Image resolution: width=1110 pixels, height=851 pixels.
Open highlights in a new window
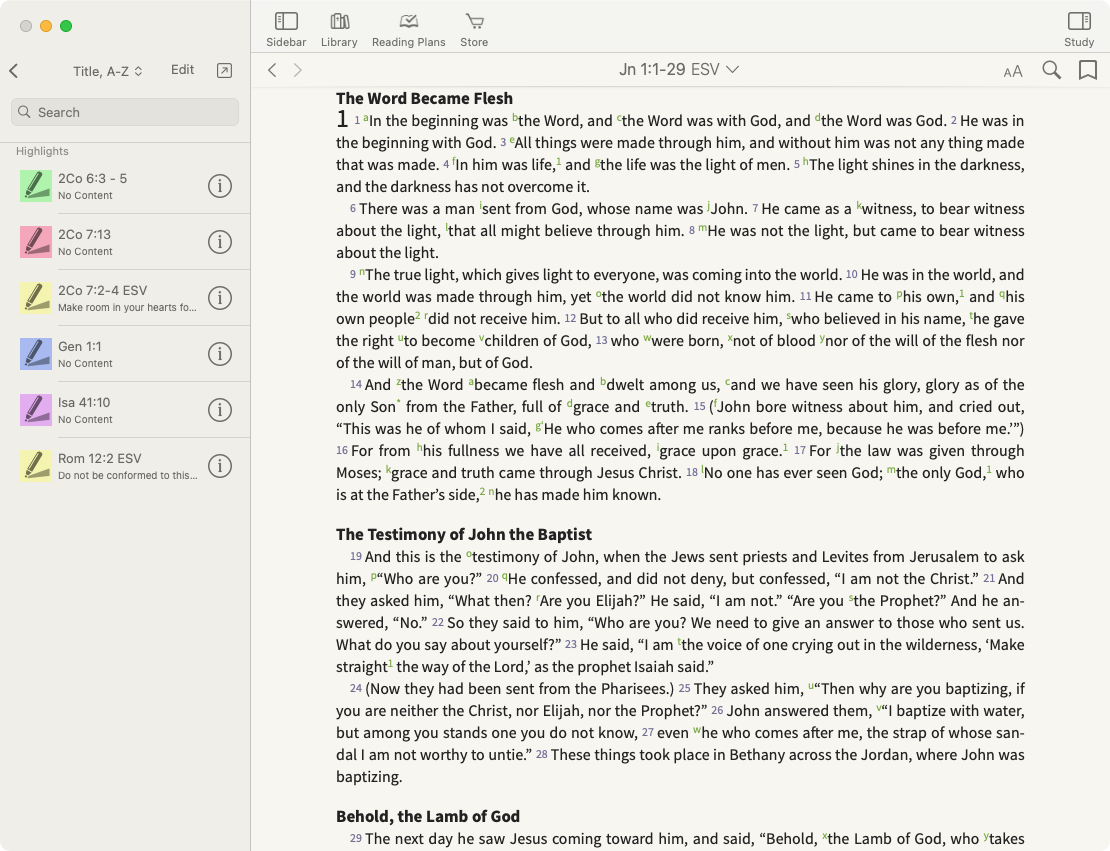point(224,70)
